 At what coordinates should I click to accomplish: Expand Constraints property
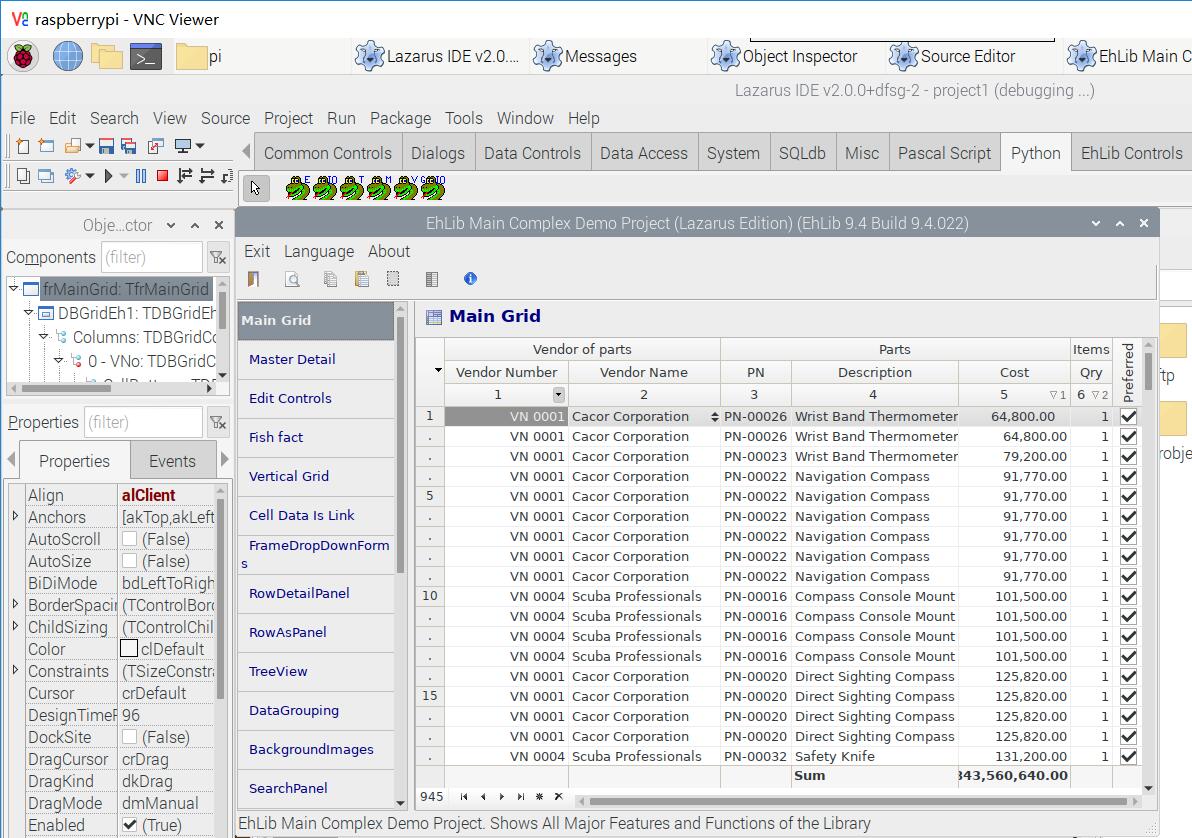tap(15, 670)
